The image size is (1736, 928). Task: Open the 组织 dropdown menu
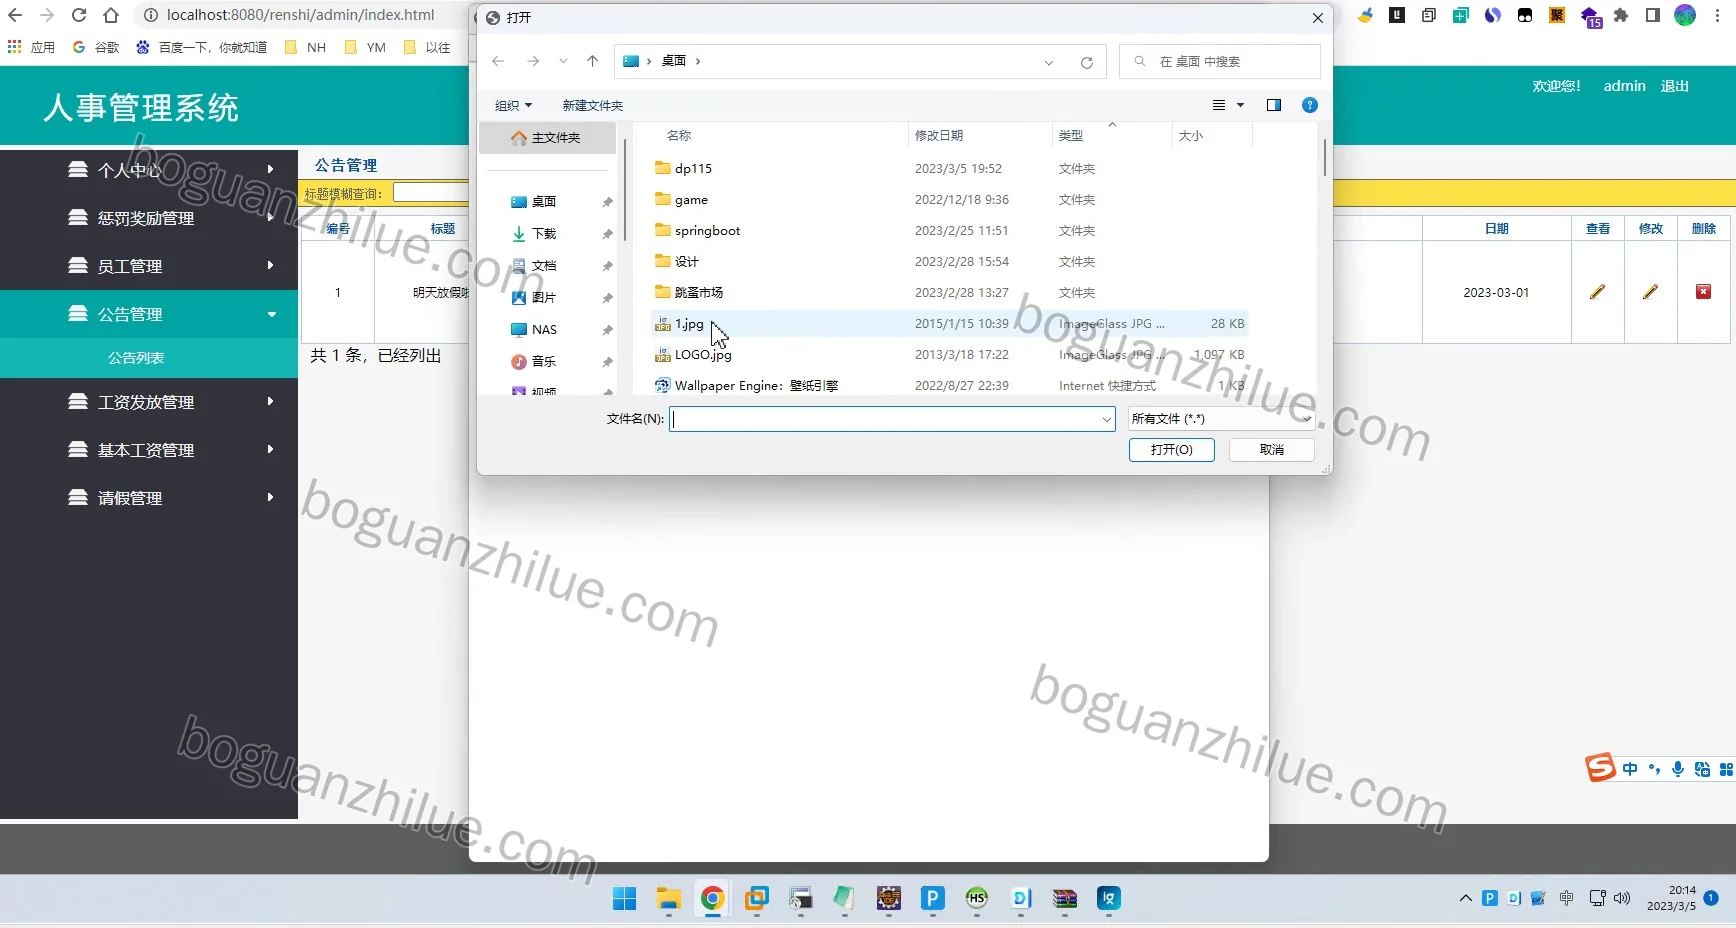(513, 105)
